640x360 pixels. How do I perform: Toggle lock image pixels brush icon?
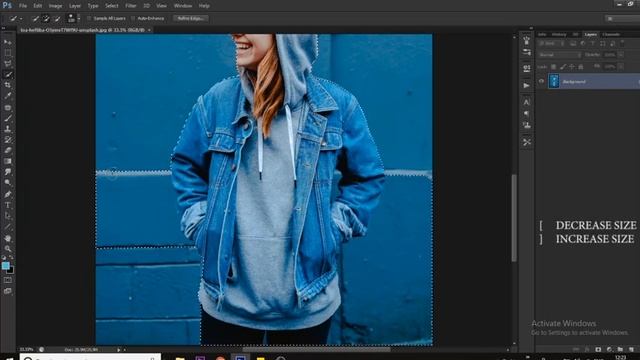(563, 67)
